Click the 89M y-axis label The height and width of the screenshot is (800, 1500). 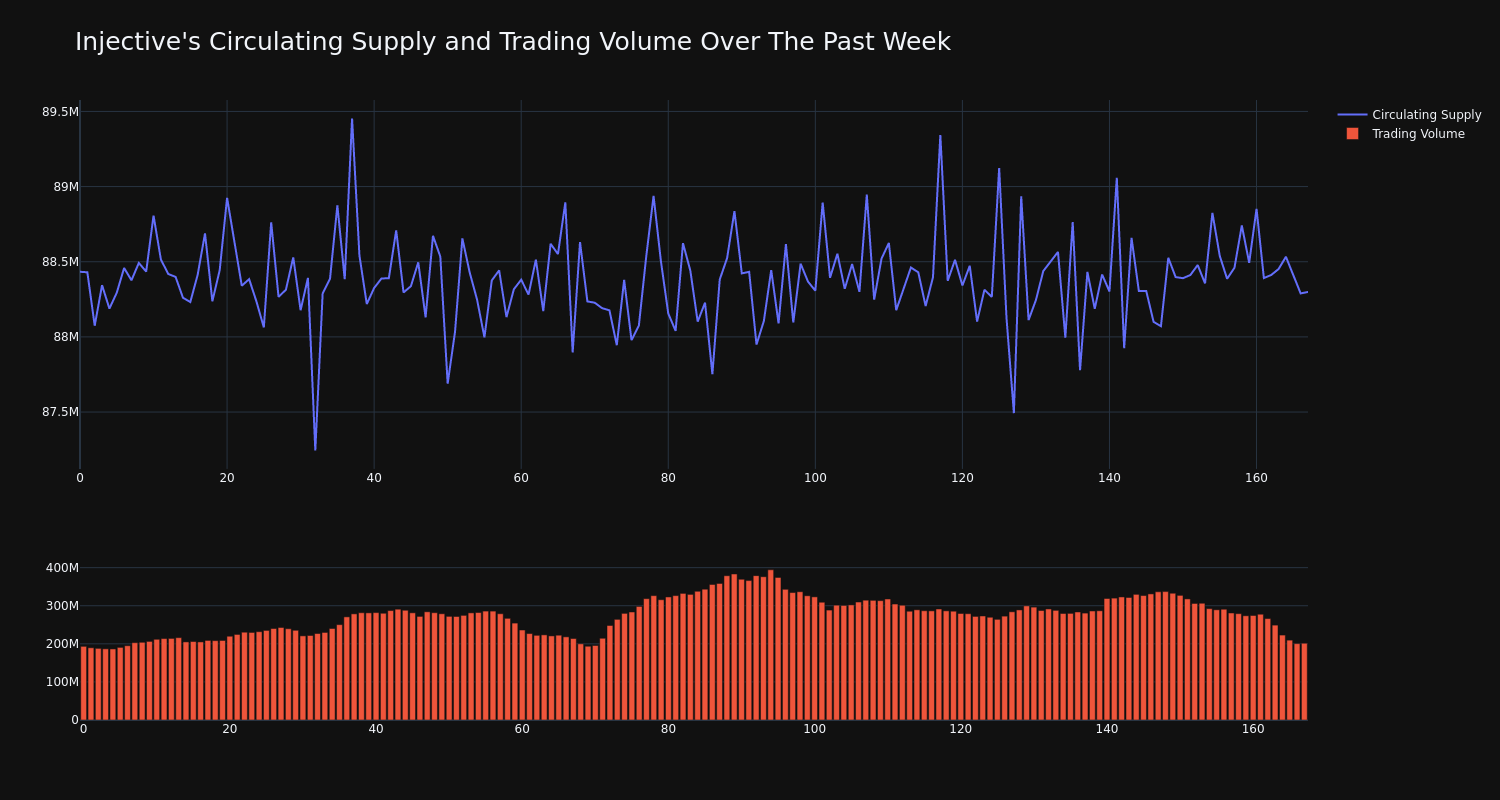[x=66, y=187]
